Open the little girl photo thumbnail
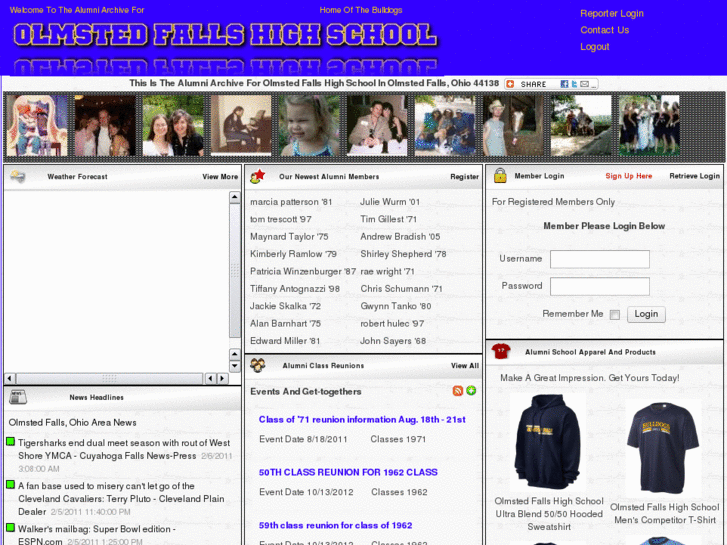 click(x=309, y=125)
